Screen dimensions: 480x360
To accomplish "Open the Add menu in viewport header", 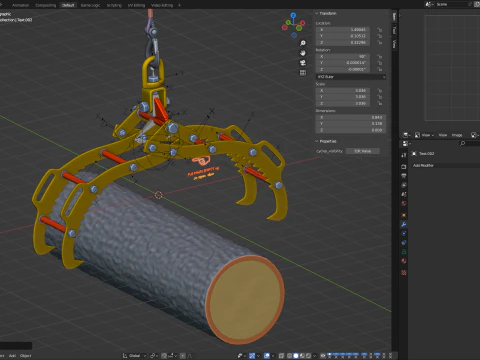I will coord(12,356).
